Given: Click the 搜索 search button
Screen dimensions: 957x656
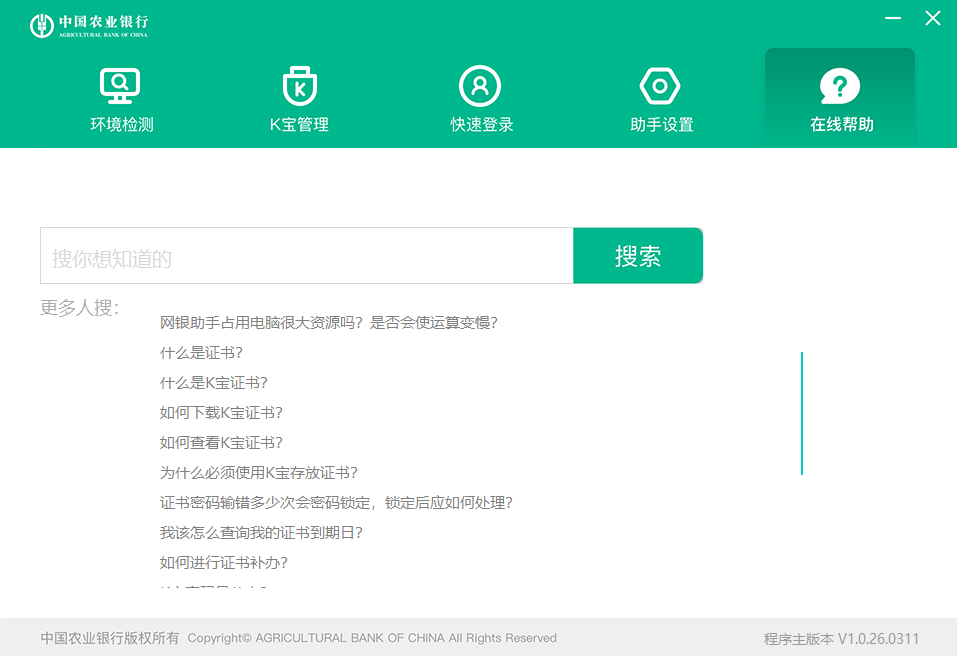Looking at the screenshot, I should click(x=638, y=256).
